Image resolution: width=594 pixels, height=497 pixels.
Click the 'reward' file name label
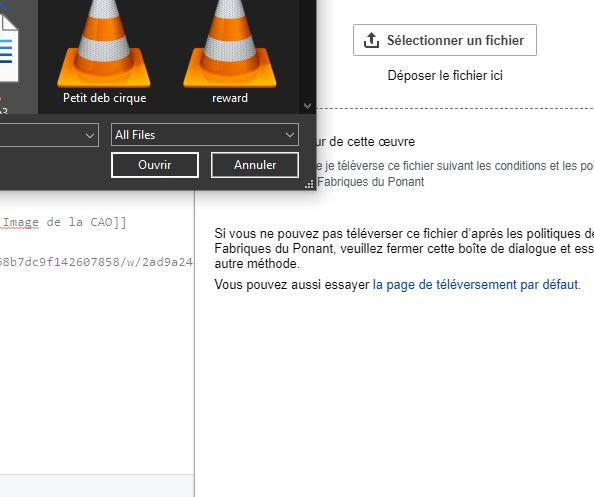tap(230, 98)
